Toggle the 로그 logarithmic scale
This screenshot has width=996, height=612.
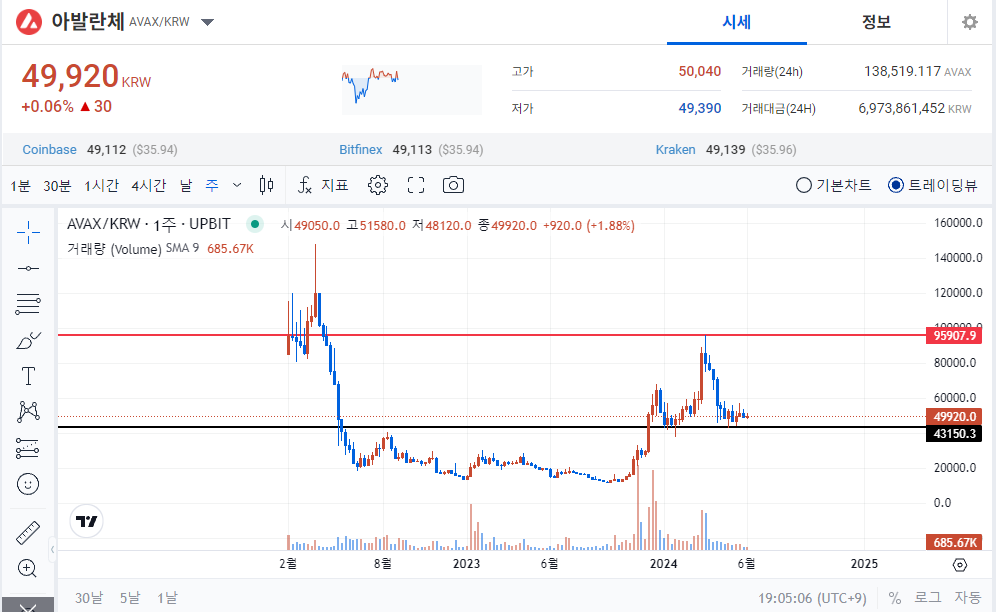coord(927,597)
